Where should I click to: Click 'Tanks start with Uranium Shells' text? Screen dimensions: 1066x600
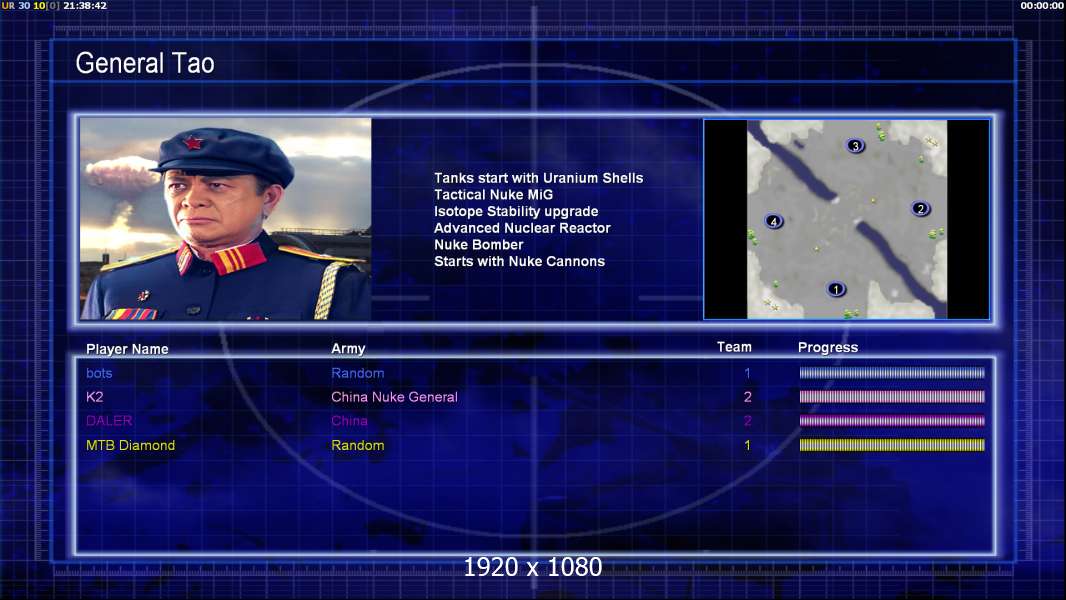pos(538,178)
